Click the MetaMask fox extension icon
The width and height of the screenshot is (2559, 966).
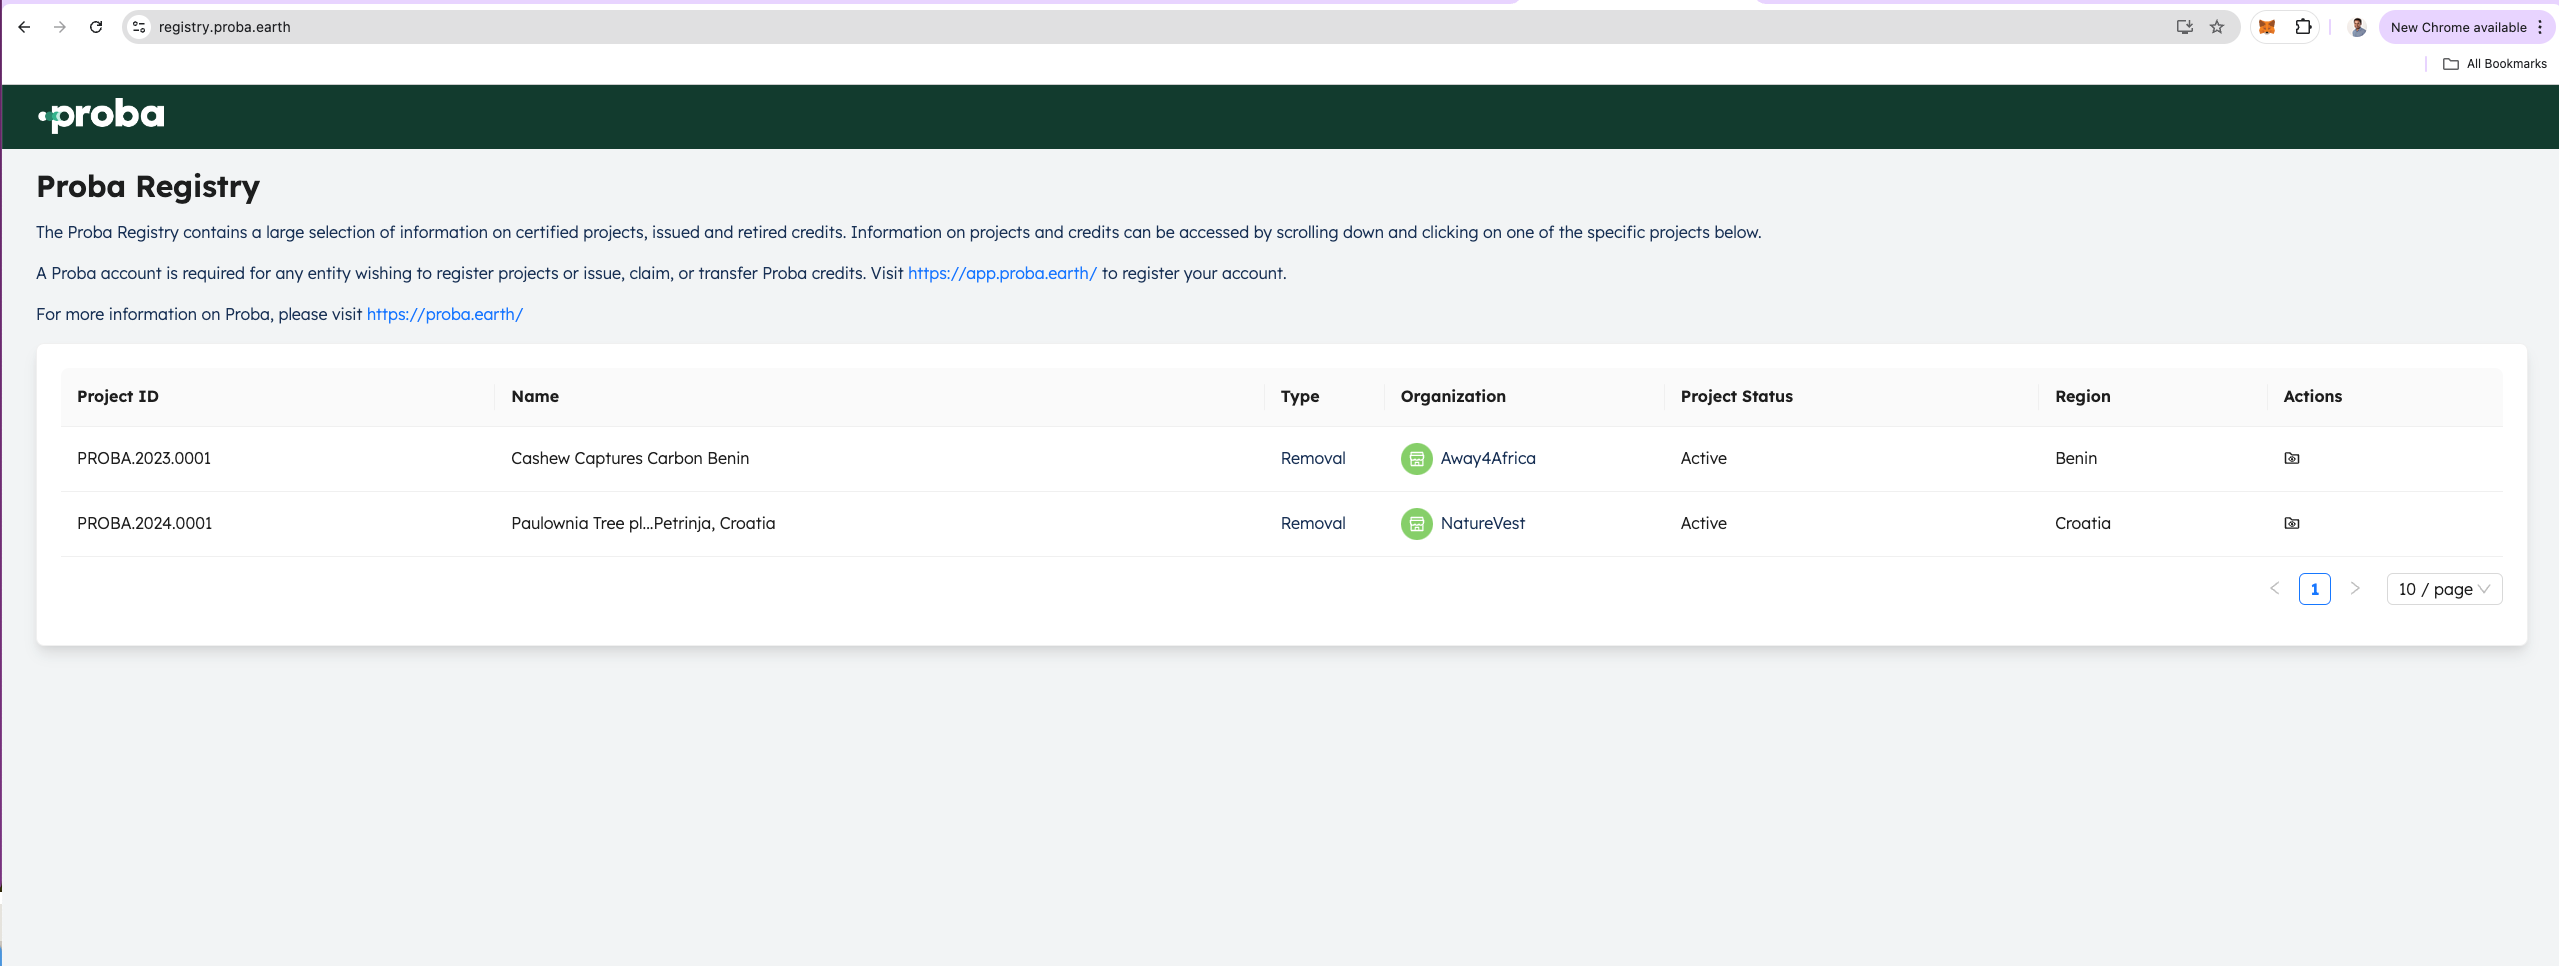(x=2267, y=27)
